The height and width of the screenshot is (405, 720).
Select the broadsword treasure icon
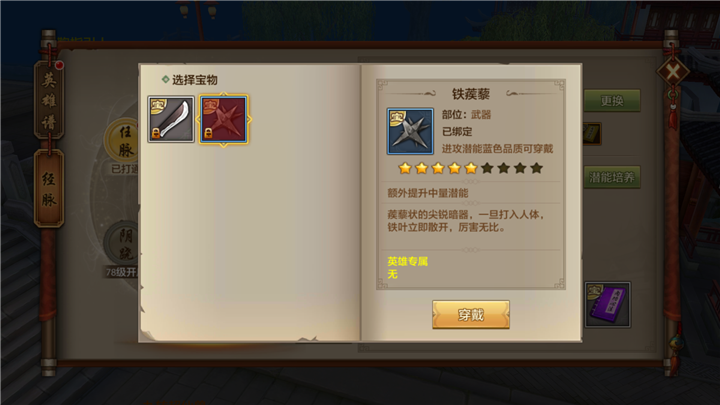171,119
